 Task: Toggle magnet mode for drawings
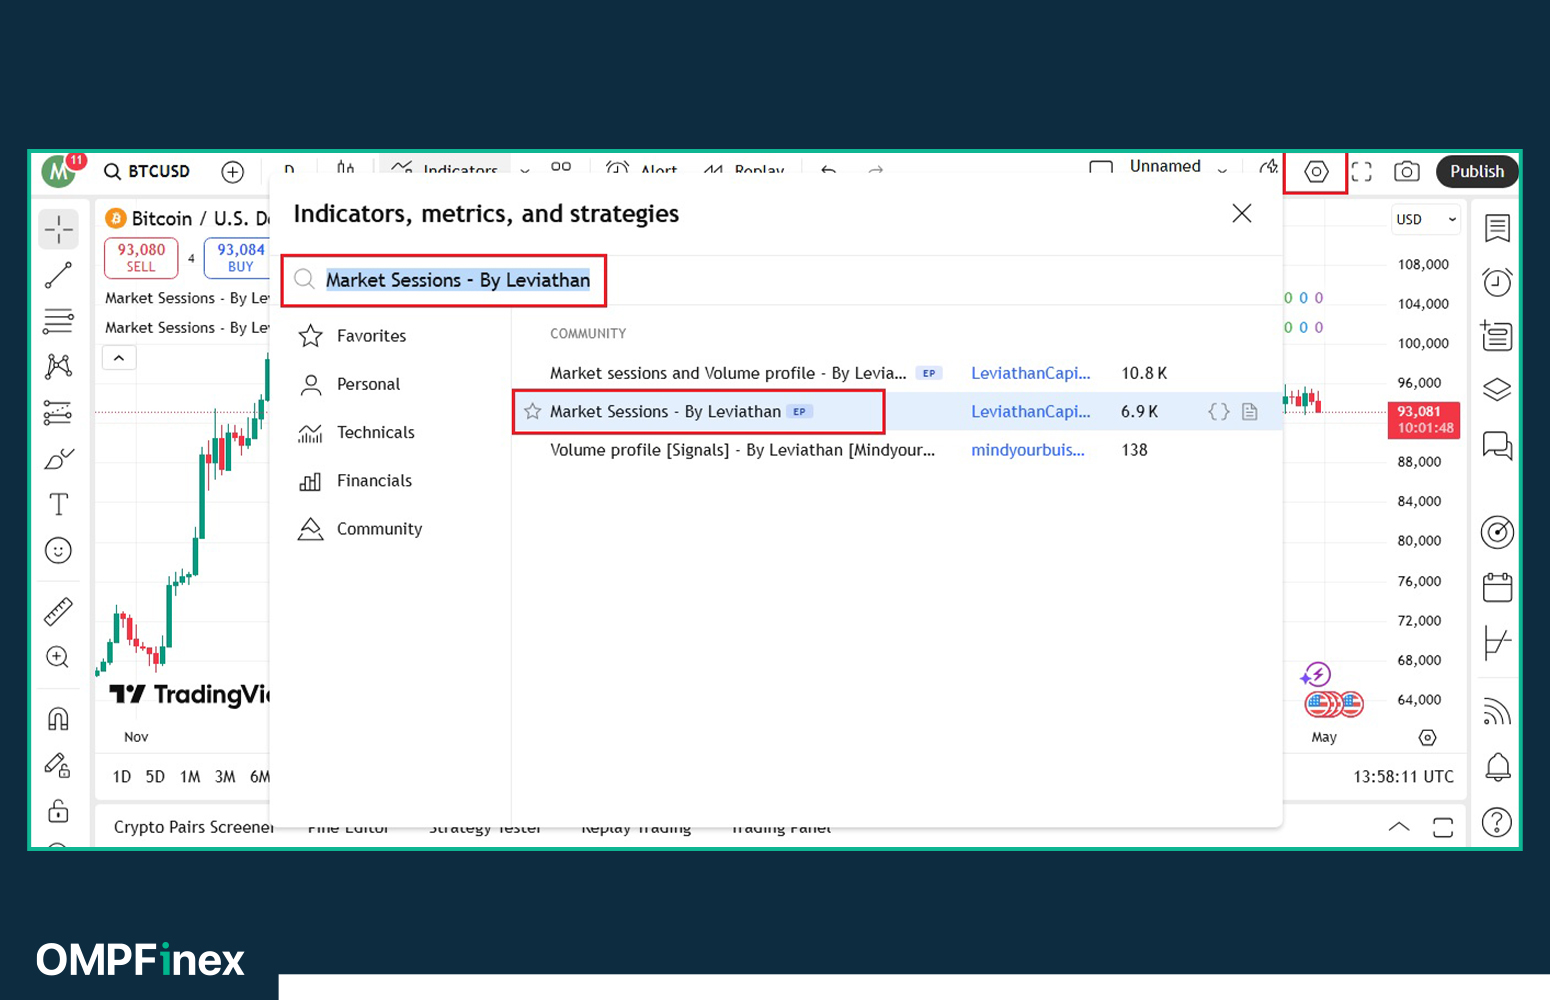58,719
